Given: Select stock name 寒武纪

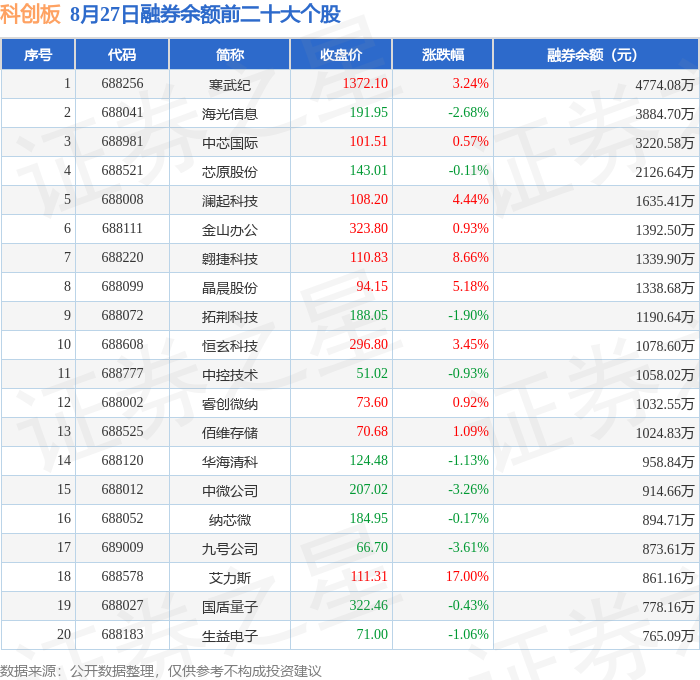Looking at the screenshot, I should [x=229, y=84].
